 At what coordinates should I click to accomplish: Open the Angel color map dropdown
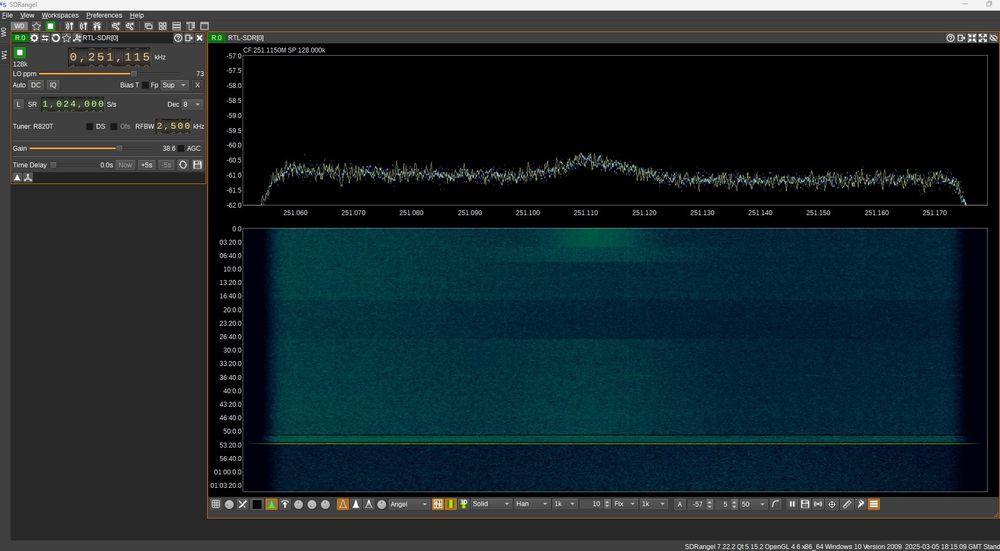click(x=409, y=504)
